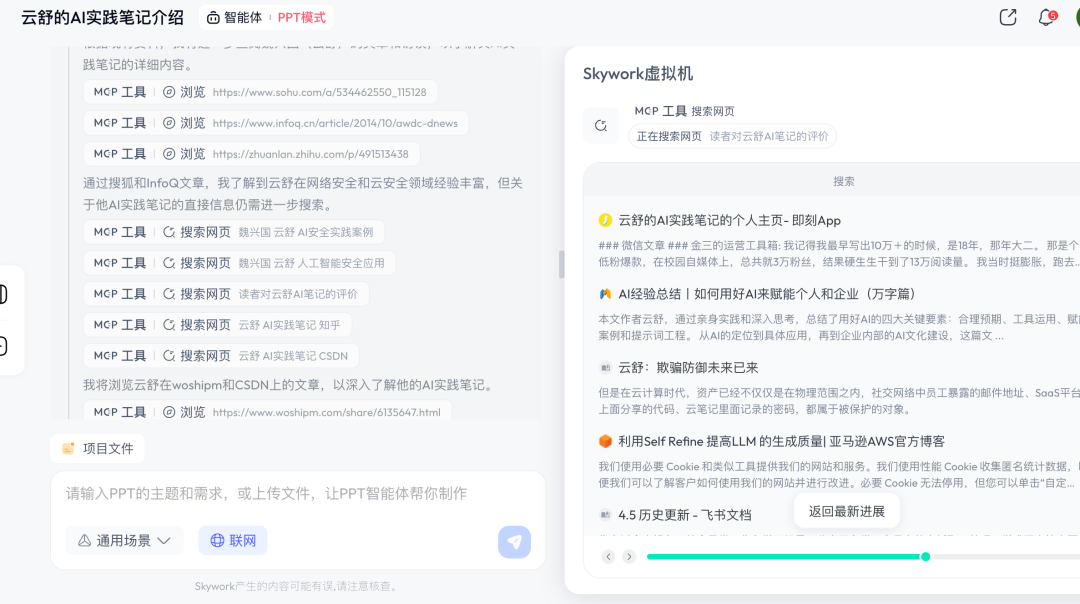Screen dimensions: 1080x604
Task: Focus the PPT topic input box
Action: 298,493
